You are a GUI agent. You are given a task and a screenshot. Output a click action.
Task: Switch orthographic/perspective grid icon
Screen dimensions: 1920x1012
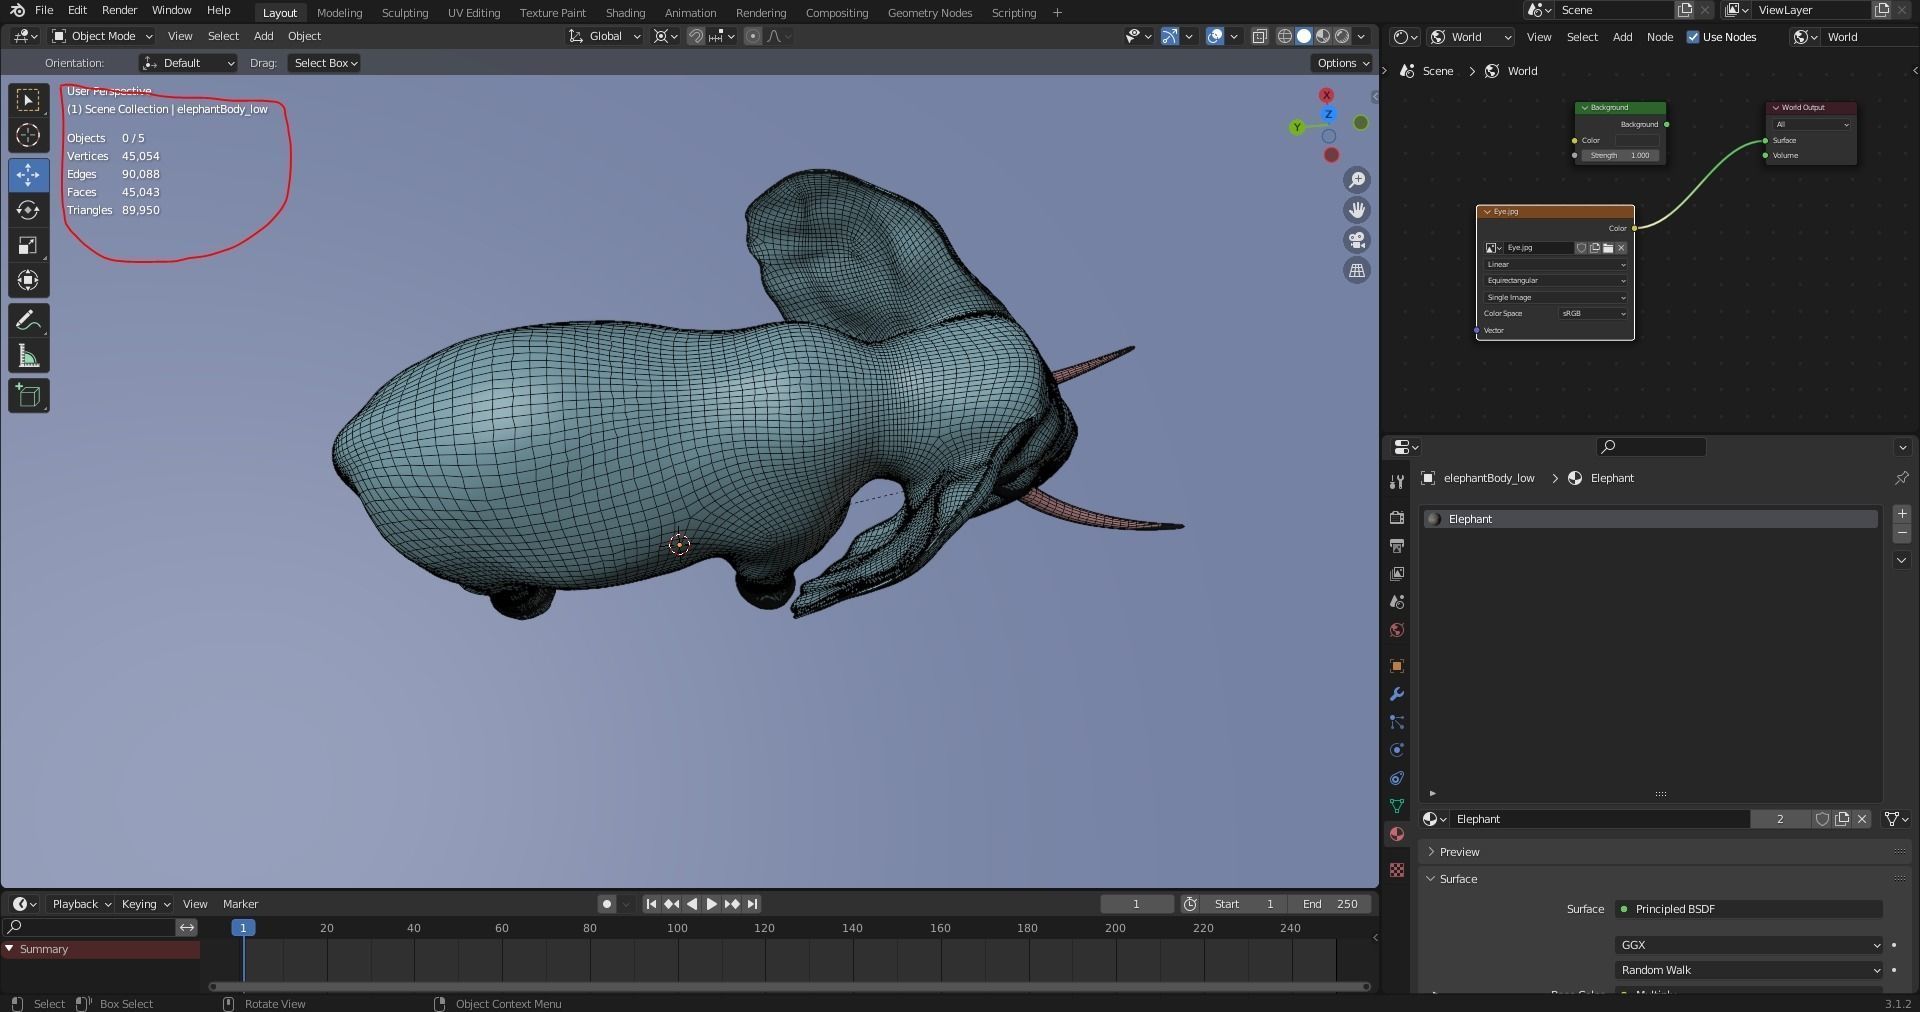point(1357,271)
